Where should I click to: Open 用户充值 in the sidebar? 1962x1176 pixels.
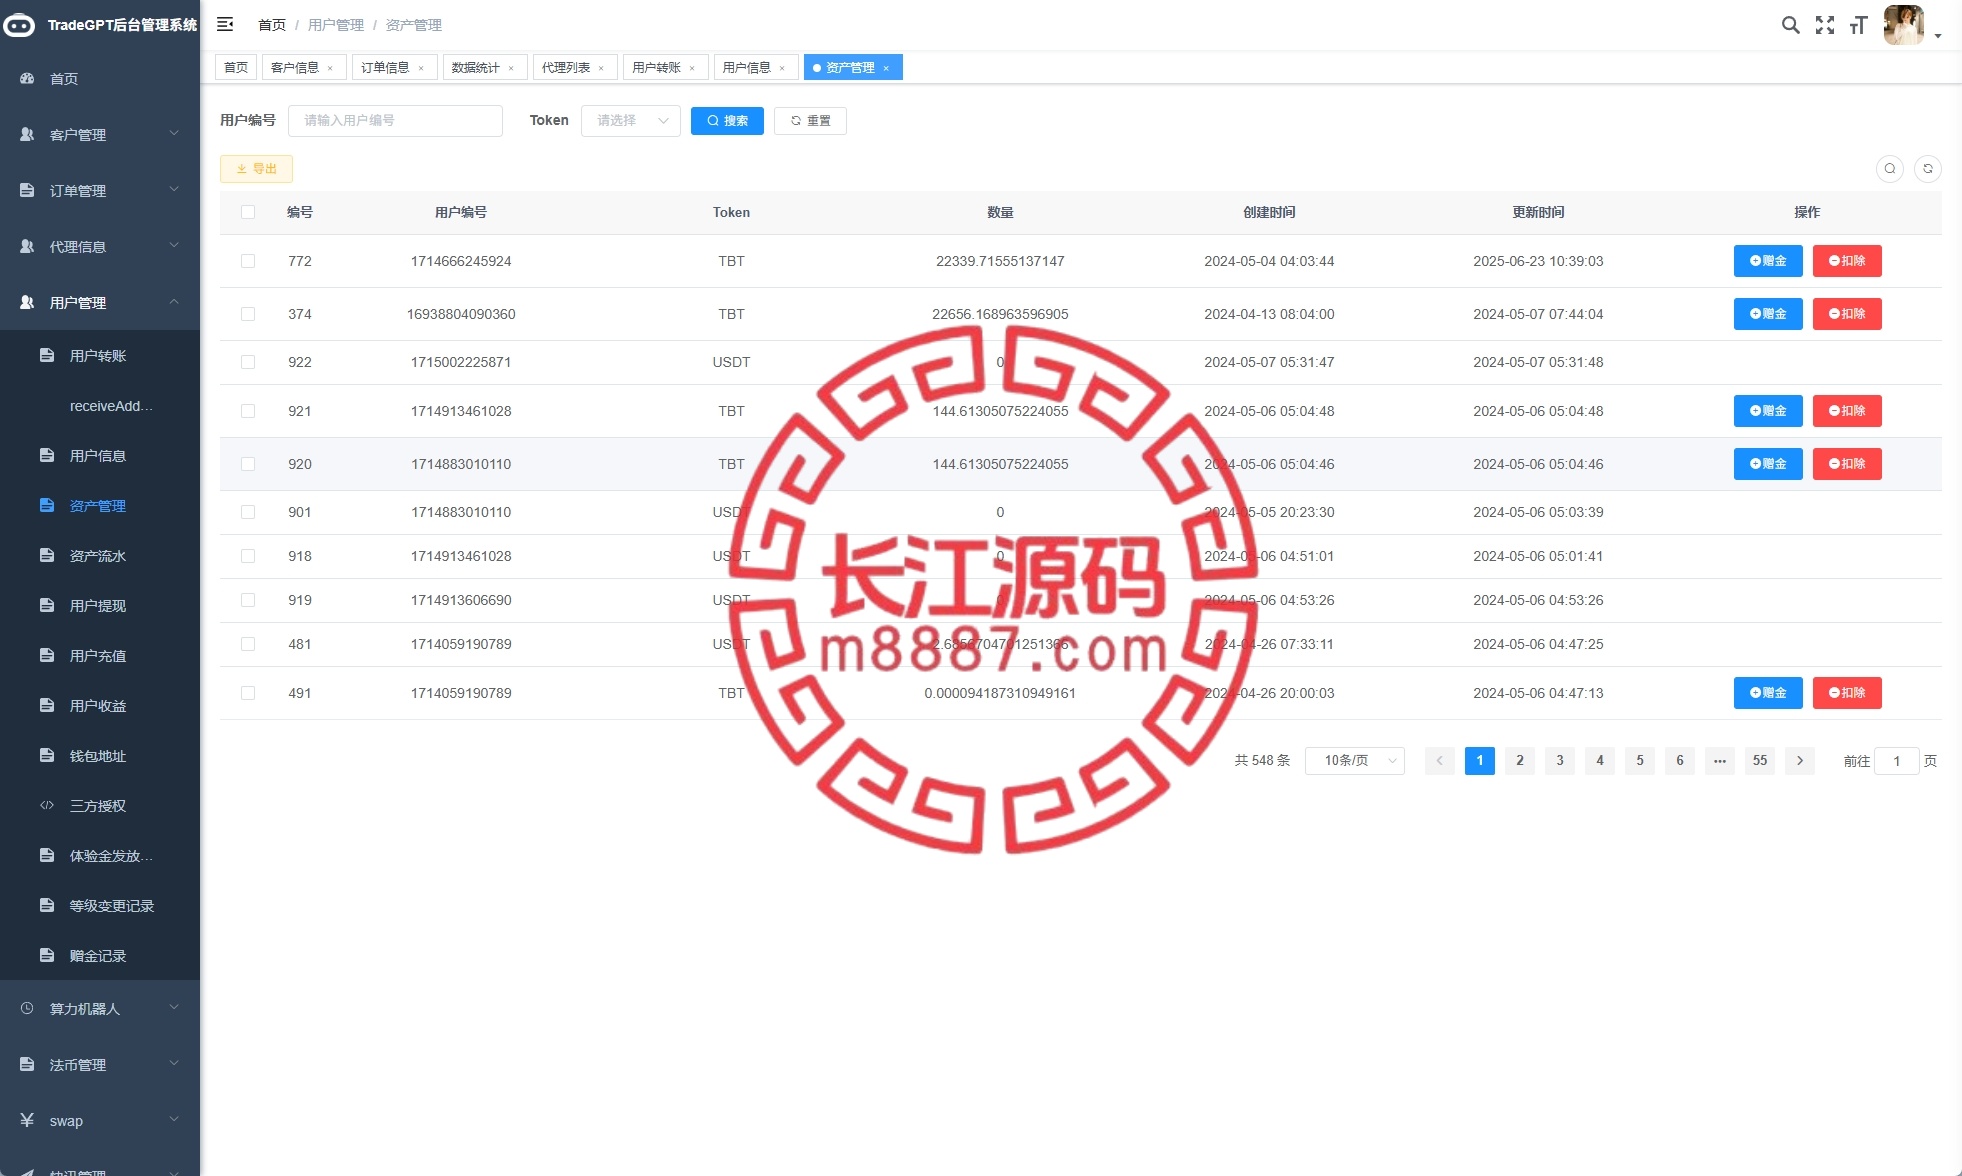point(100,656)
